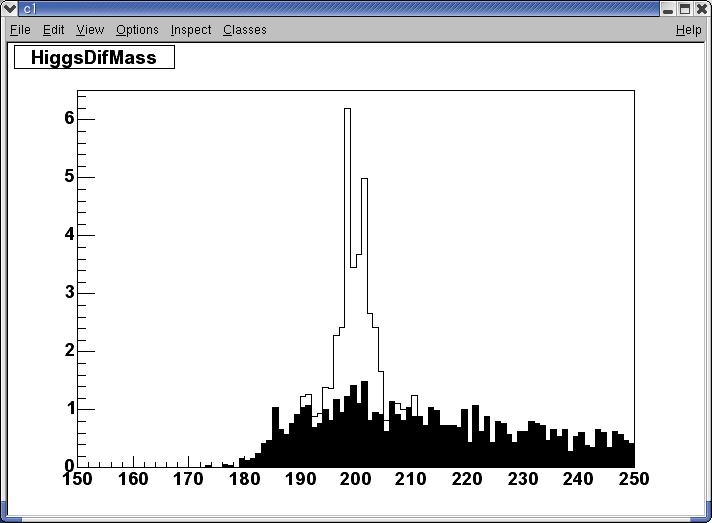Click y-axis label 3

pyautogui.click(x=69, y=292)
